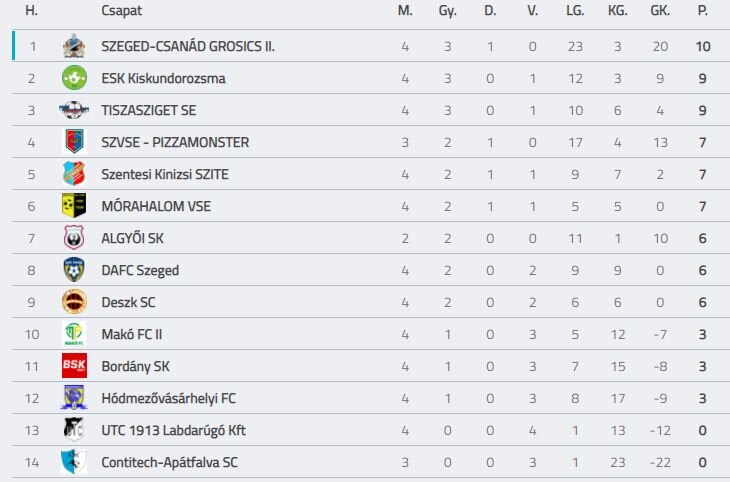Click the ALGYŐI SK club badge
This screenshot has width=730, height=482.
click(74, 238)
